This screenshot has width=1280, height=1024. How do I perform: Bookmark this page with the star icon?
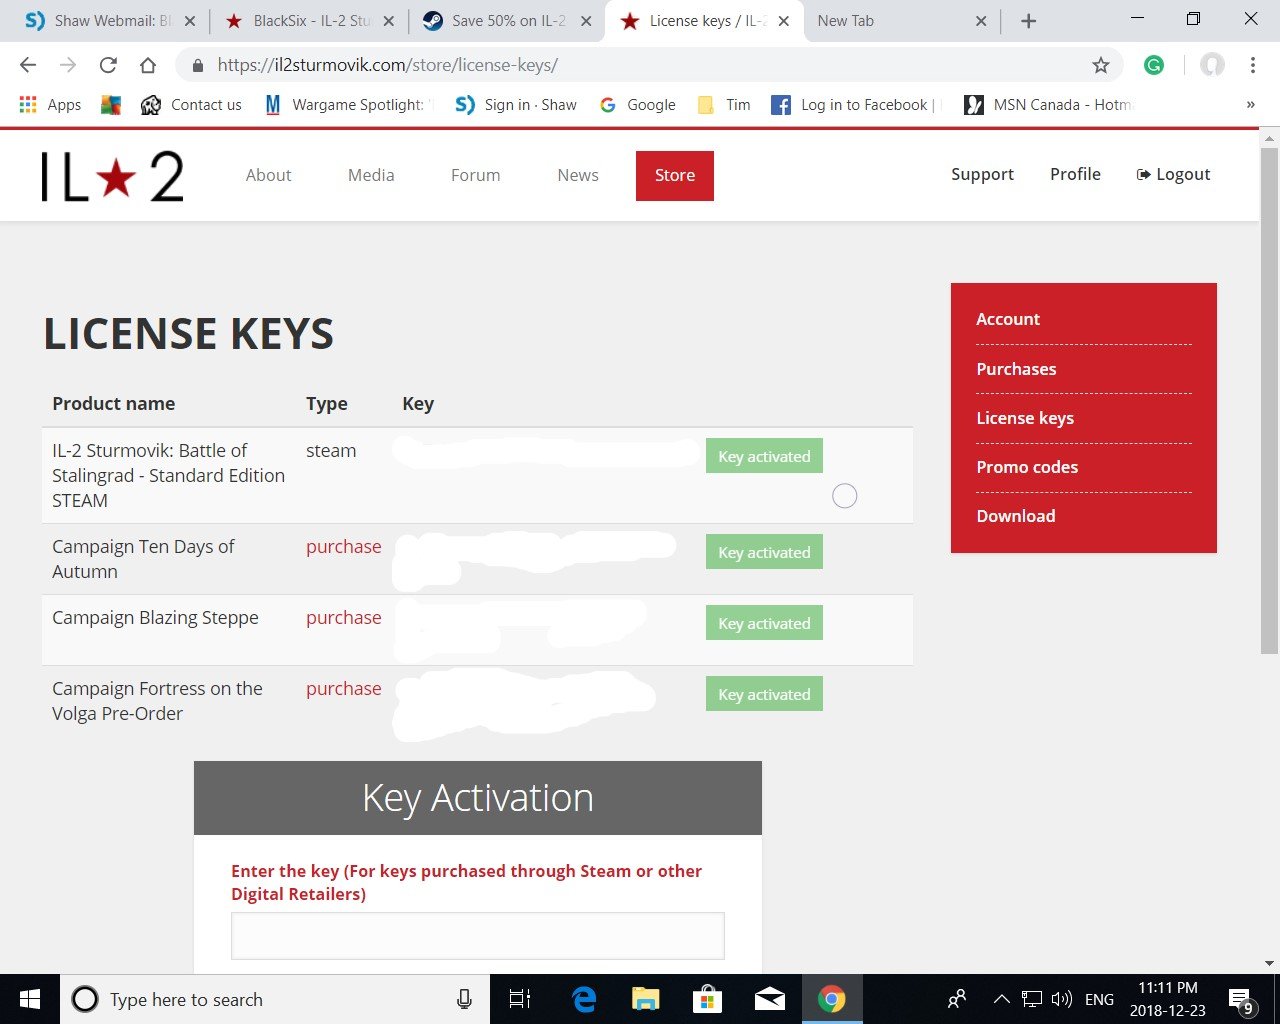pos(1101,65)
